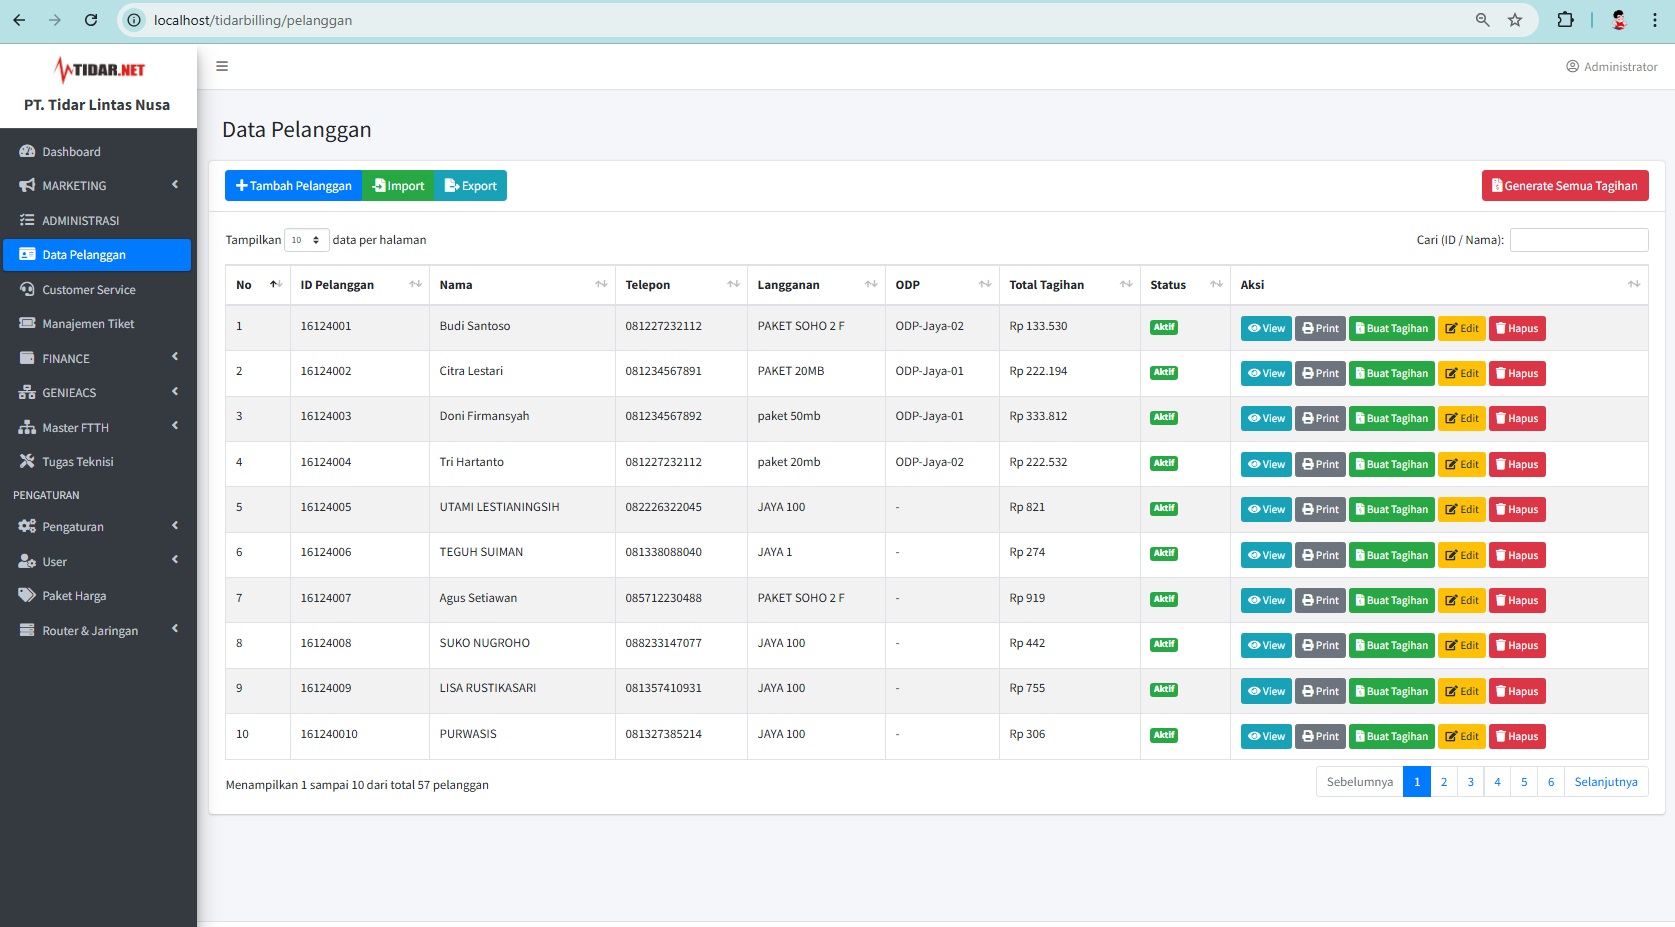Click Selanjutnya next page link

1606,782
